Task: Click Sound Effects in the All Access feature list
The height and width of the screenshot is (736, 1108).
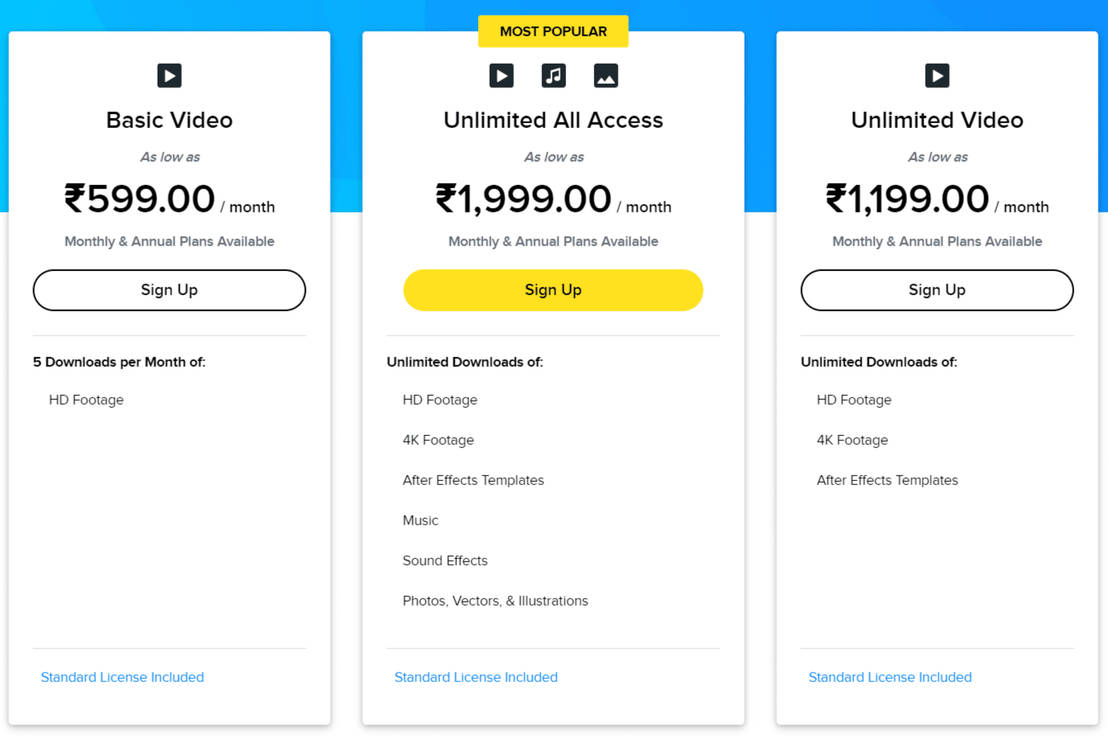Action: click(x=445, y=560)
